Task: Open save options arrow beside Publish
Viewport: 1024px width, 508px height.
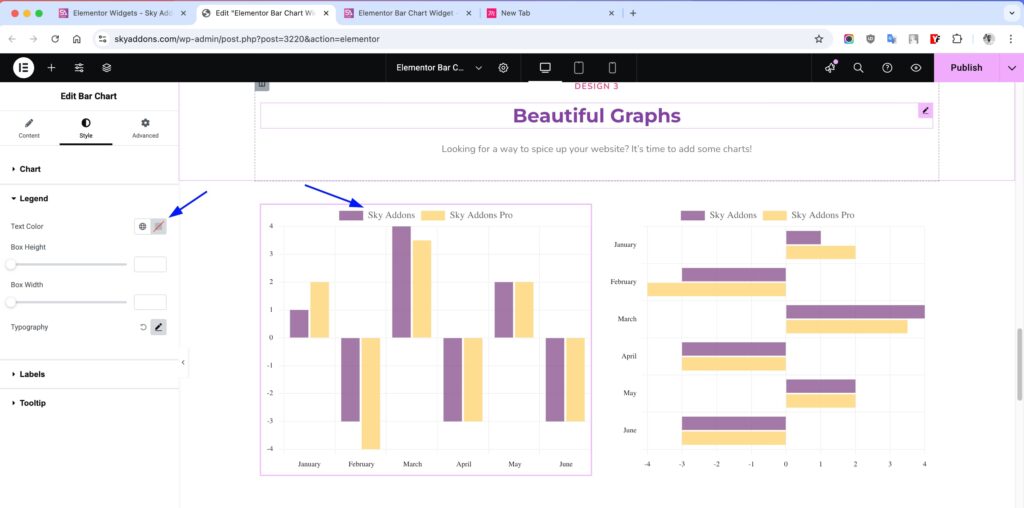Action: click(x=1012, y=67)
